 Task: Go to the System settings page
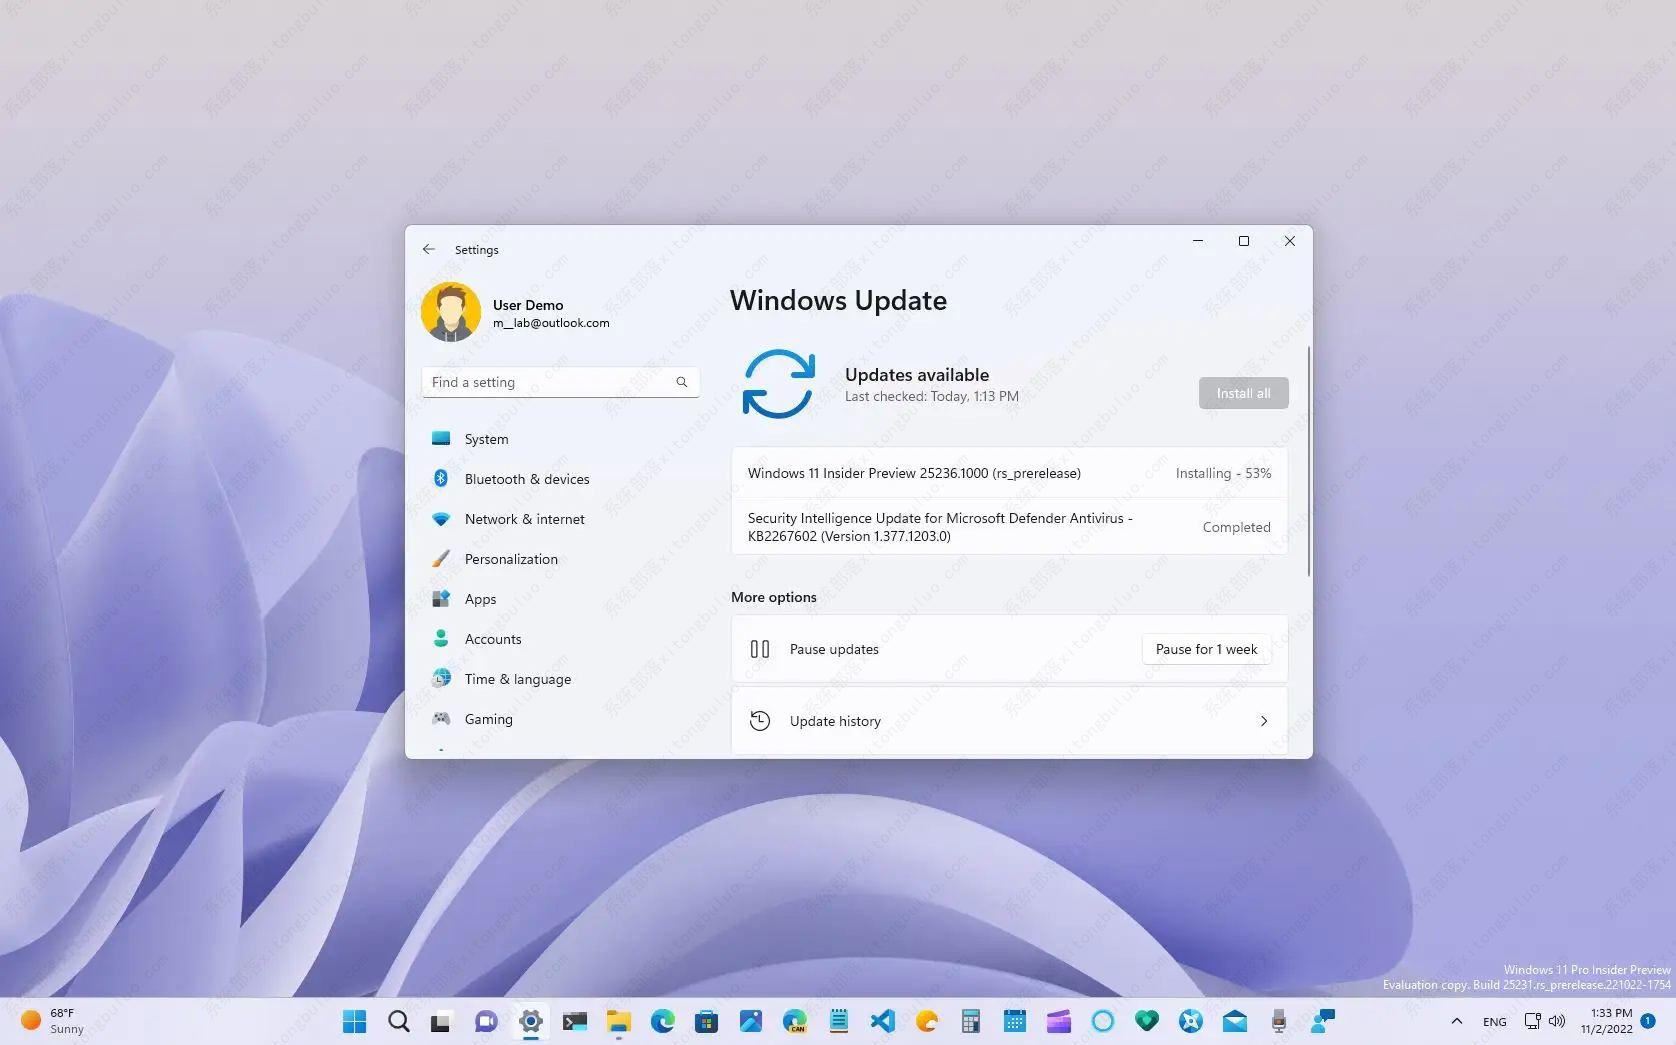click(x=486, y=439)
